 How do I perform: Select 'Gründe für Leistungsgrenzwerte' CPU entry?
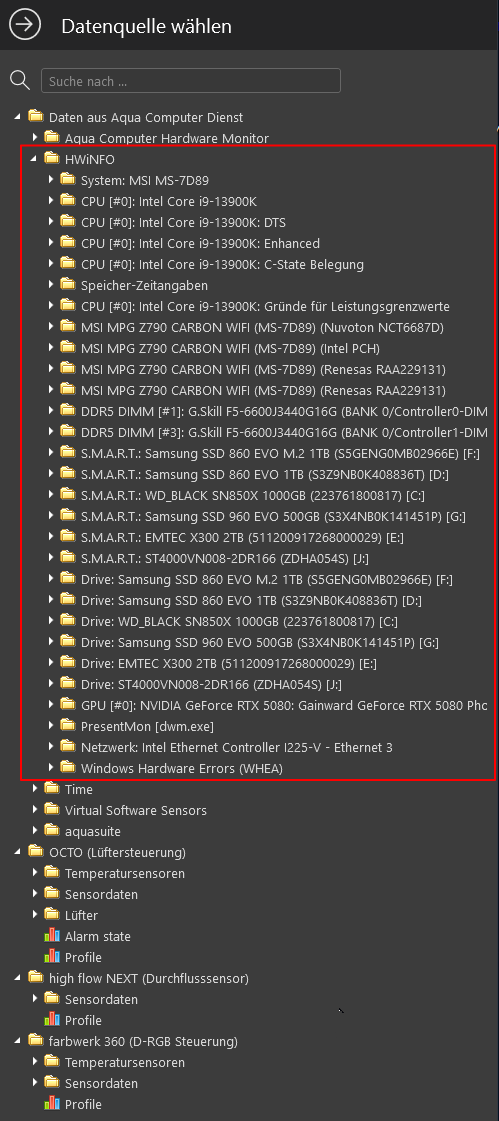(x=265, y=306)
